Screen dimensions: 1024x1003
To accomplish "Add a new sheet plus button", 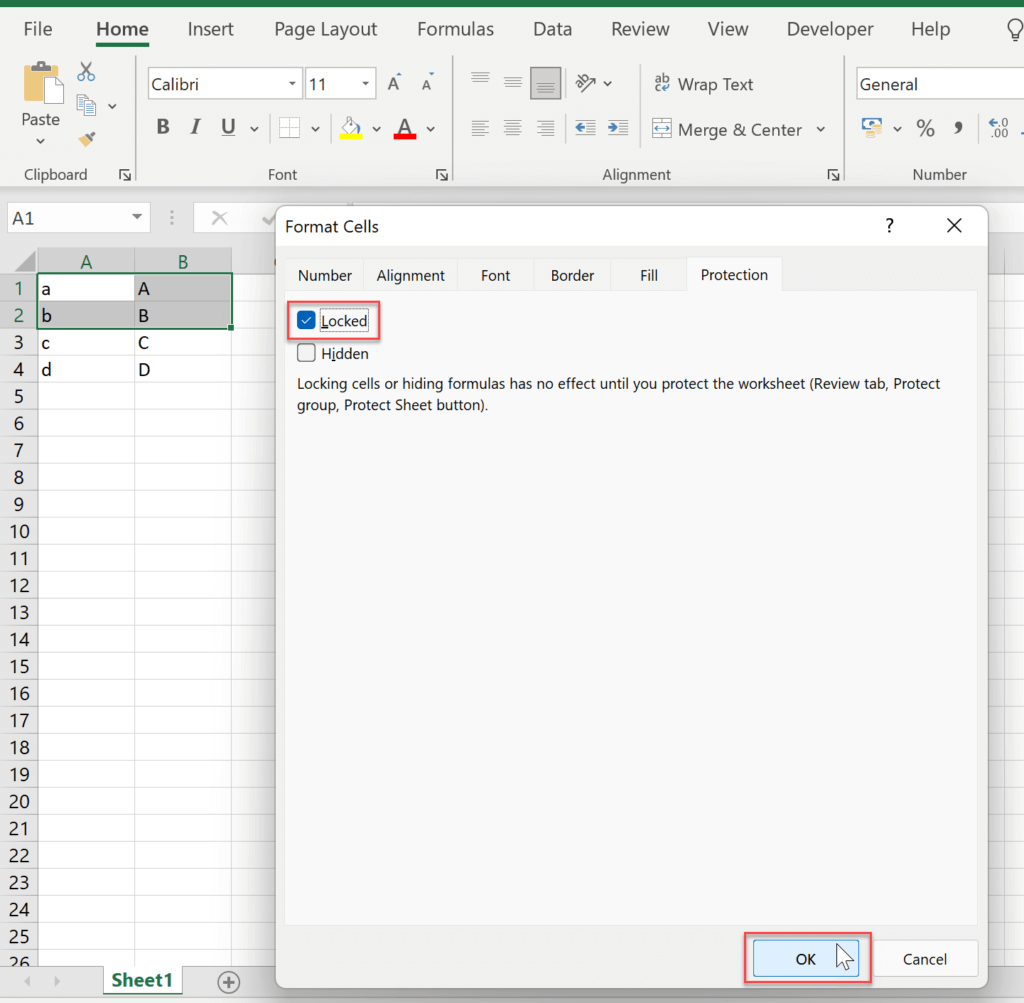I will (x=229, y=981).
